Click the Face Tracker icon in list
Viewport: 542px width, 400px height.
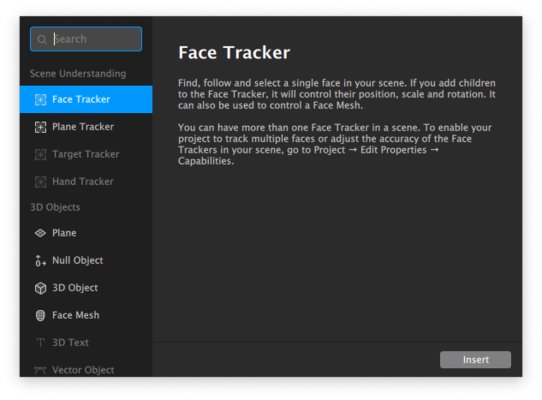coord(40,100)
